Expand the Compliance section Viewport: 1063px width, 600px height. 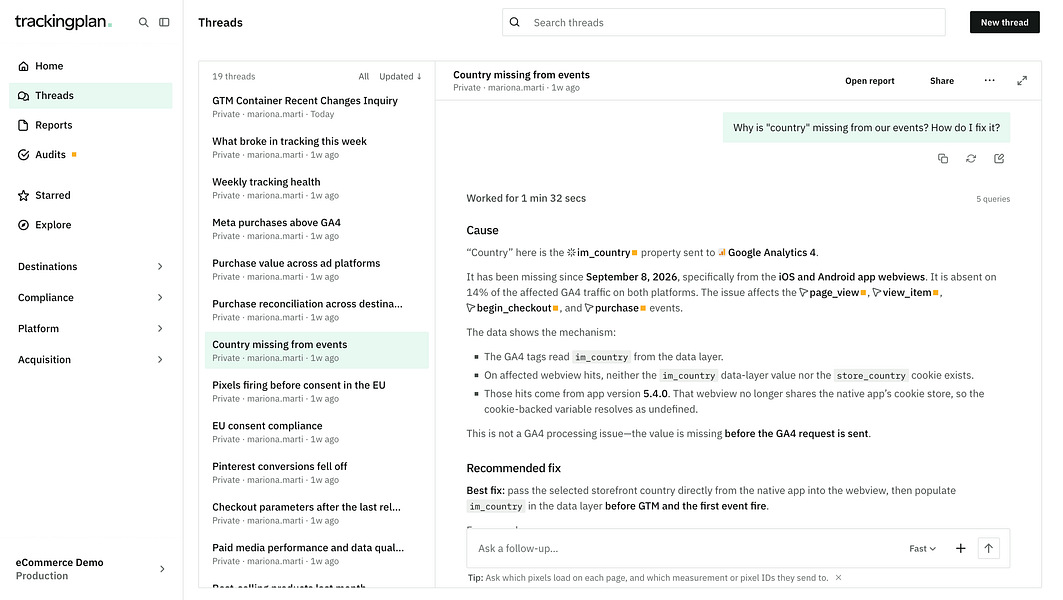(91, 298)
